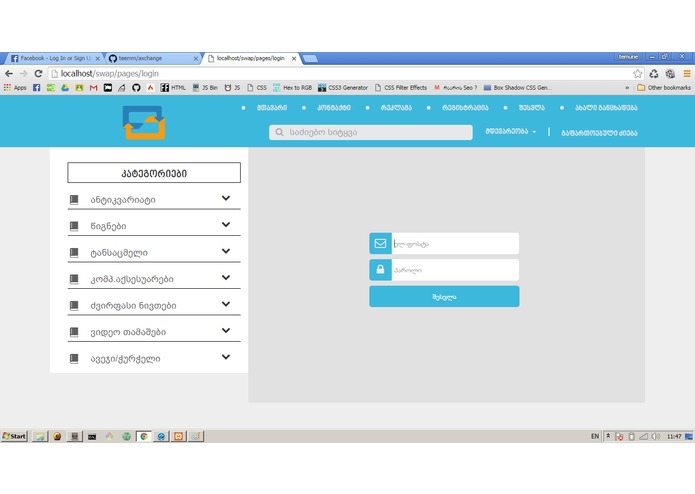
Task: Open the Box Shadow CSS Gen bookmark
Action: (x=517, y=88)
